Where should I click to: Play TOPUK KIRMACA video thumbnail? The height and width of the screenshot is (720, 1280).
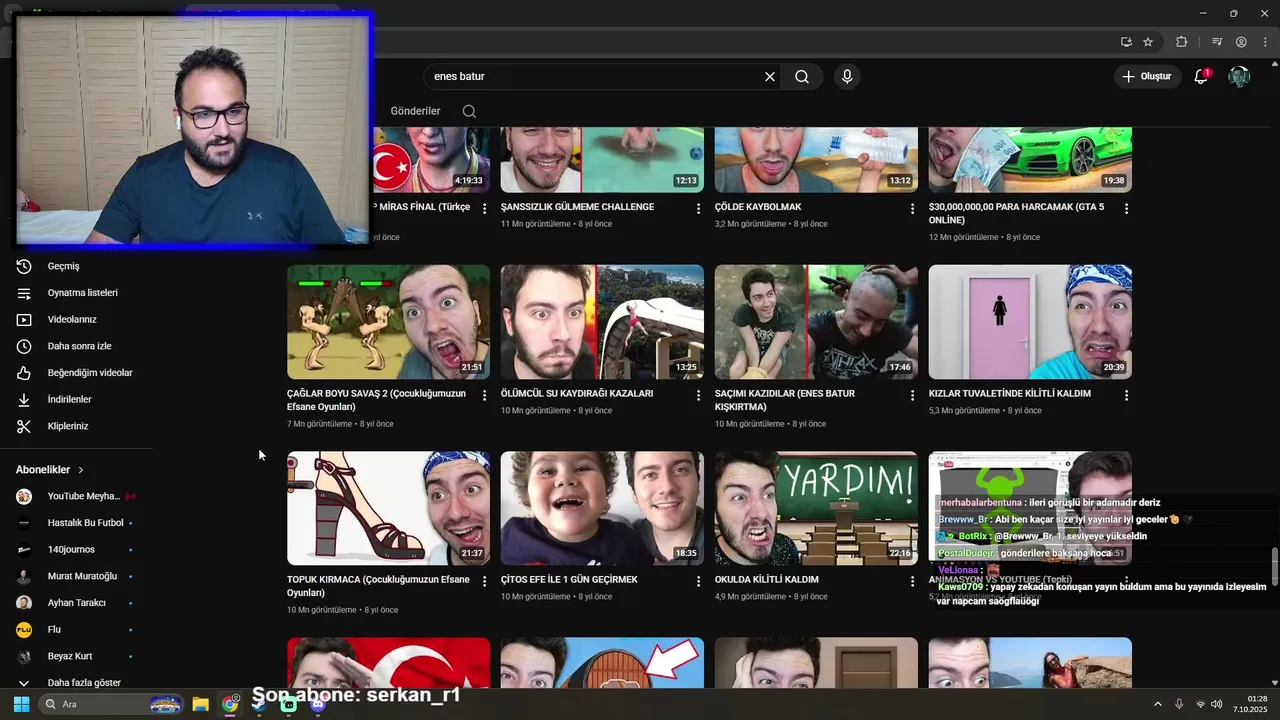point(388,508)
